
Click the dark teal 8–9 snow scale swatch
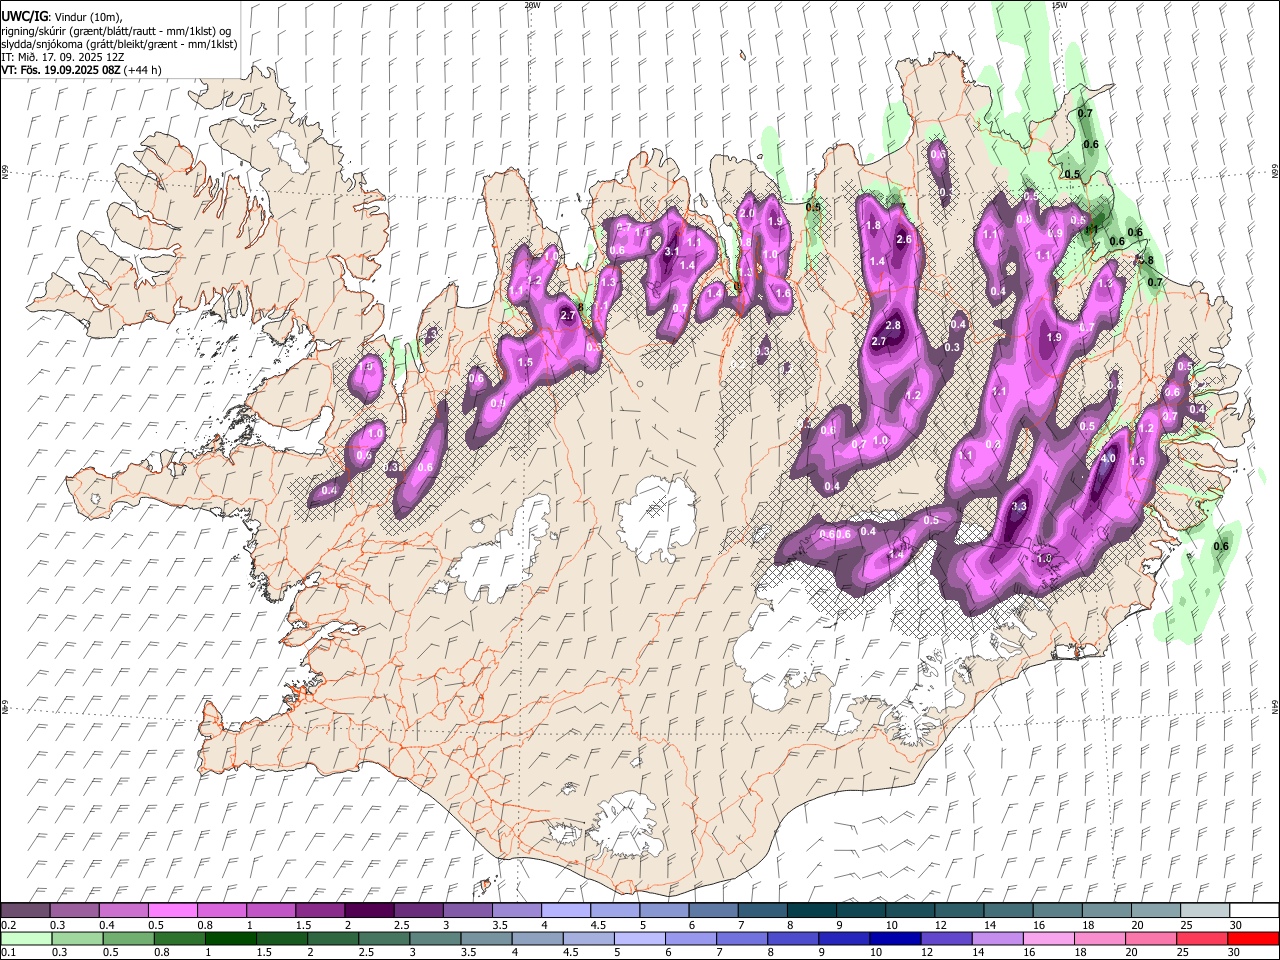[812, 911]
